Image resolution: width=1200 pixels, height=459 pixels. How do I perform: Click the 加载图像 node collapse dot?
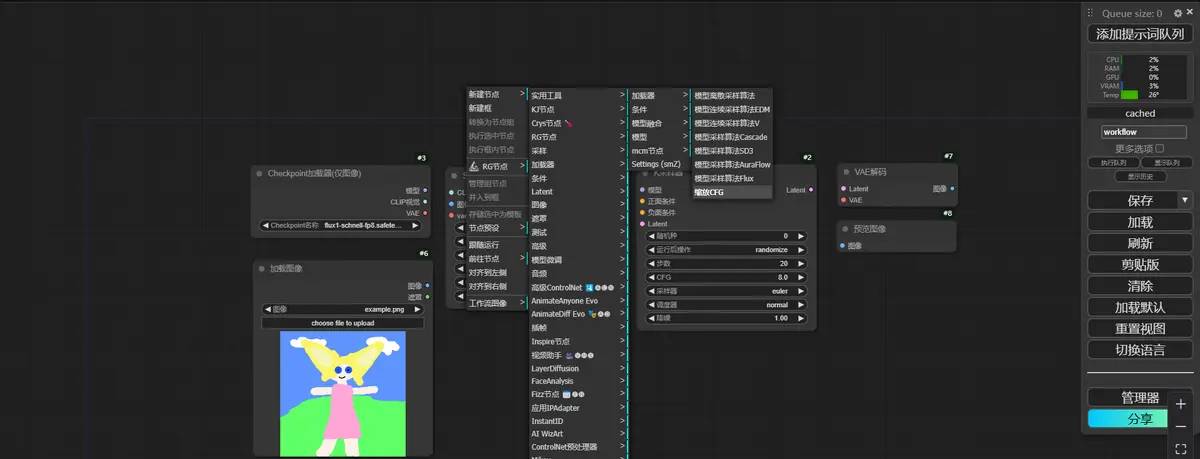click(x=261, y=268)
